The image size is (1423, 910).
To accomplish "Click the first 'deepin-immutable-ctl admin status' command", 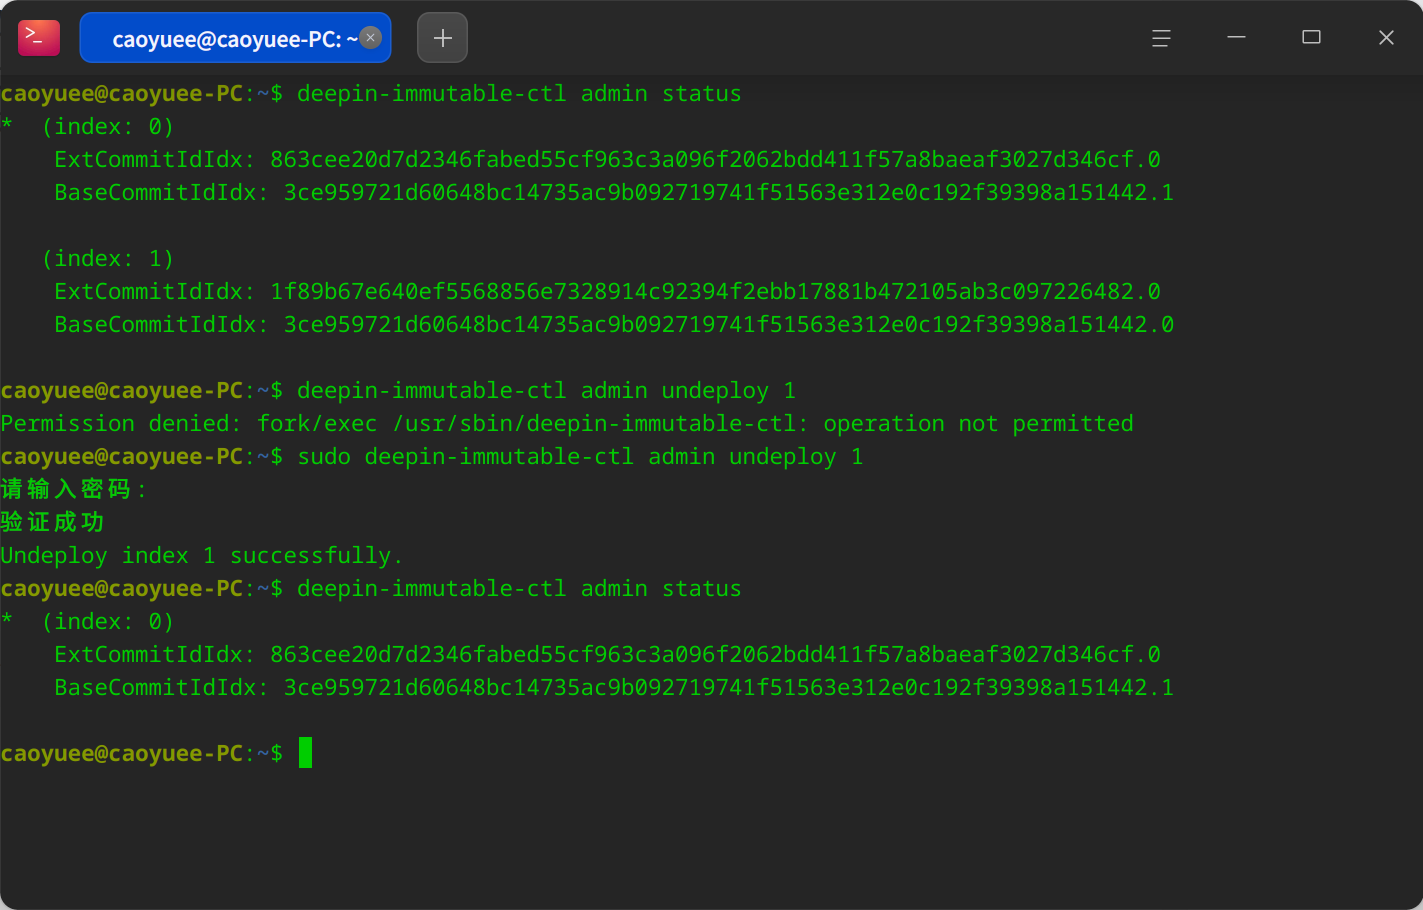I will pos(519,94).
